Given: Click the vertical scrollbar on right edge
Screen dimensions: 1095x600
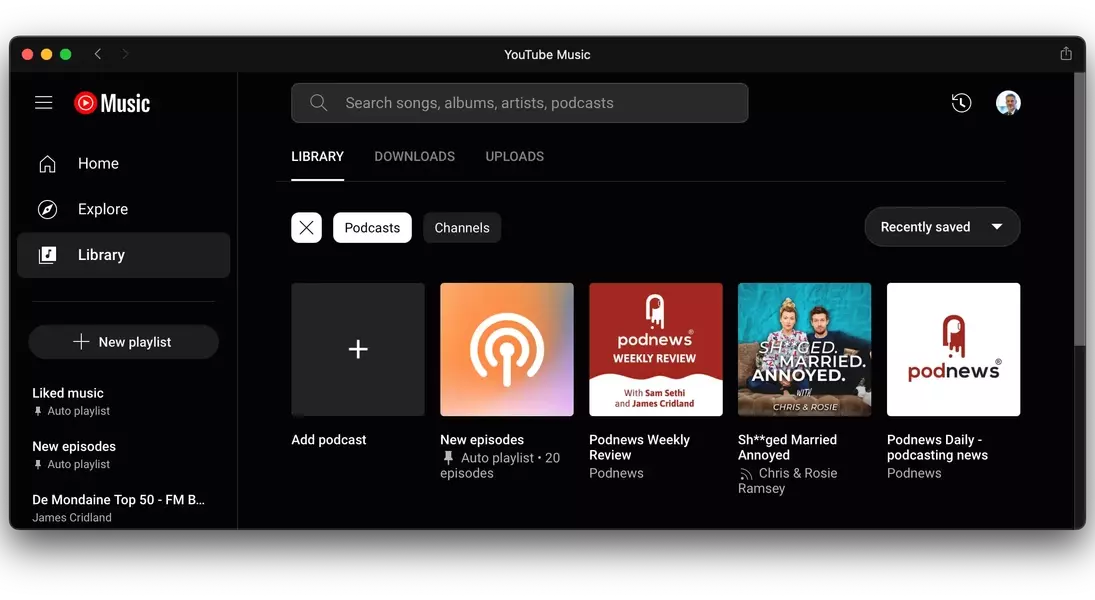Looking at the screenshot, I should pyautogui.click(x=1080, y=210).
